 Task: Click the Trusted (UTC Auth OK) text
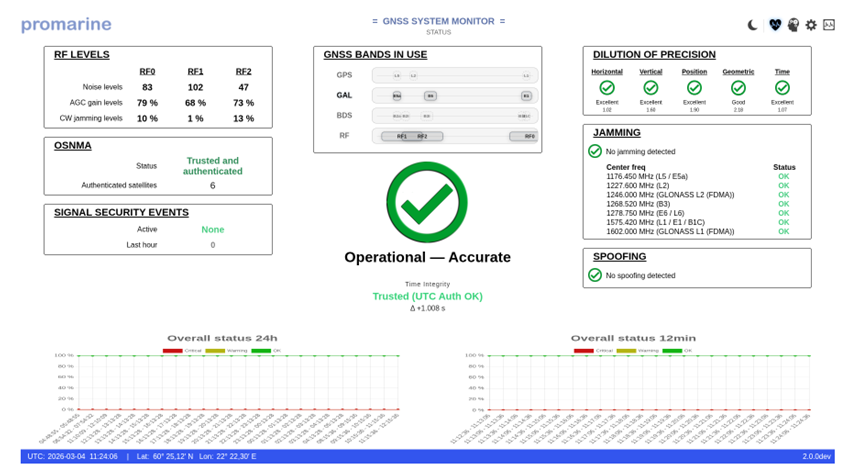point(427,296)
